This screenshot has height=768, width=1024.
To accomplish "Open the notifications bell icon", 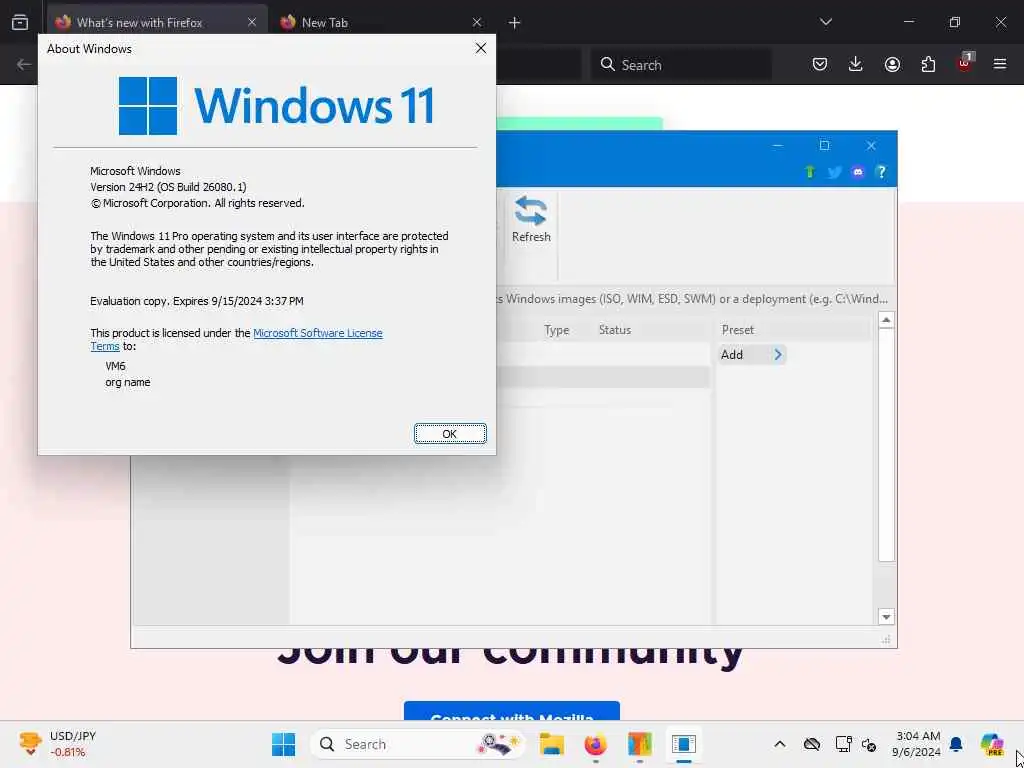I will pos(956,744).
